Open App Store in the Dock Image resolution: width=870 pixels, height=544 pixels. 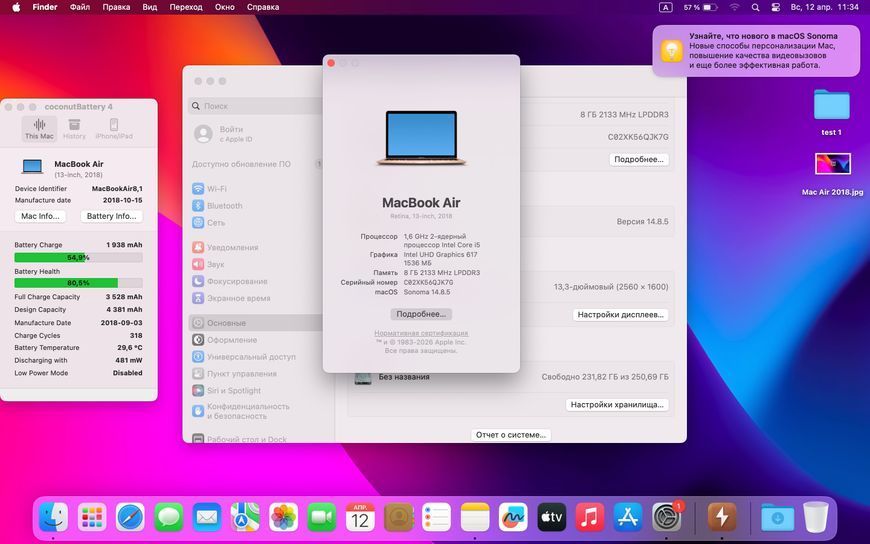(x=628, y=517)
